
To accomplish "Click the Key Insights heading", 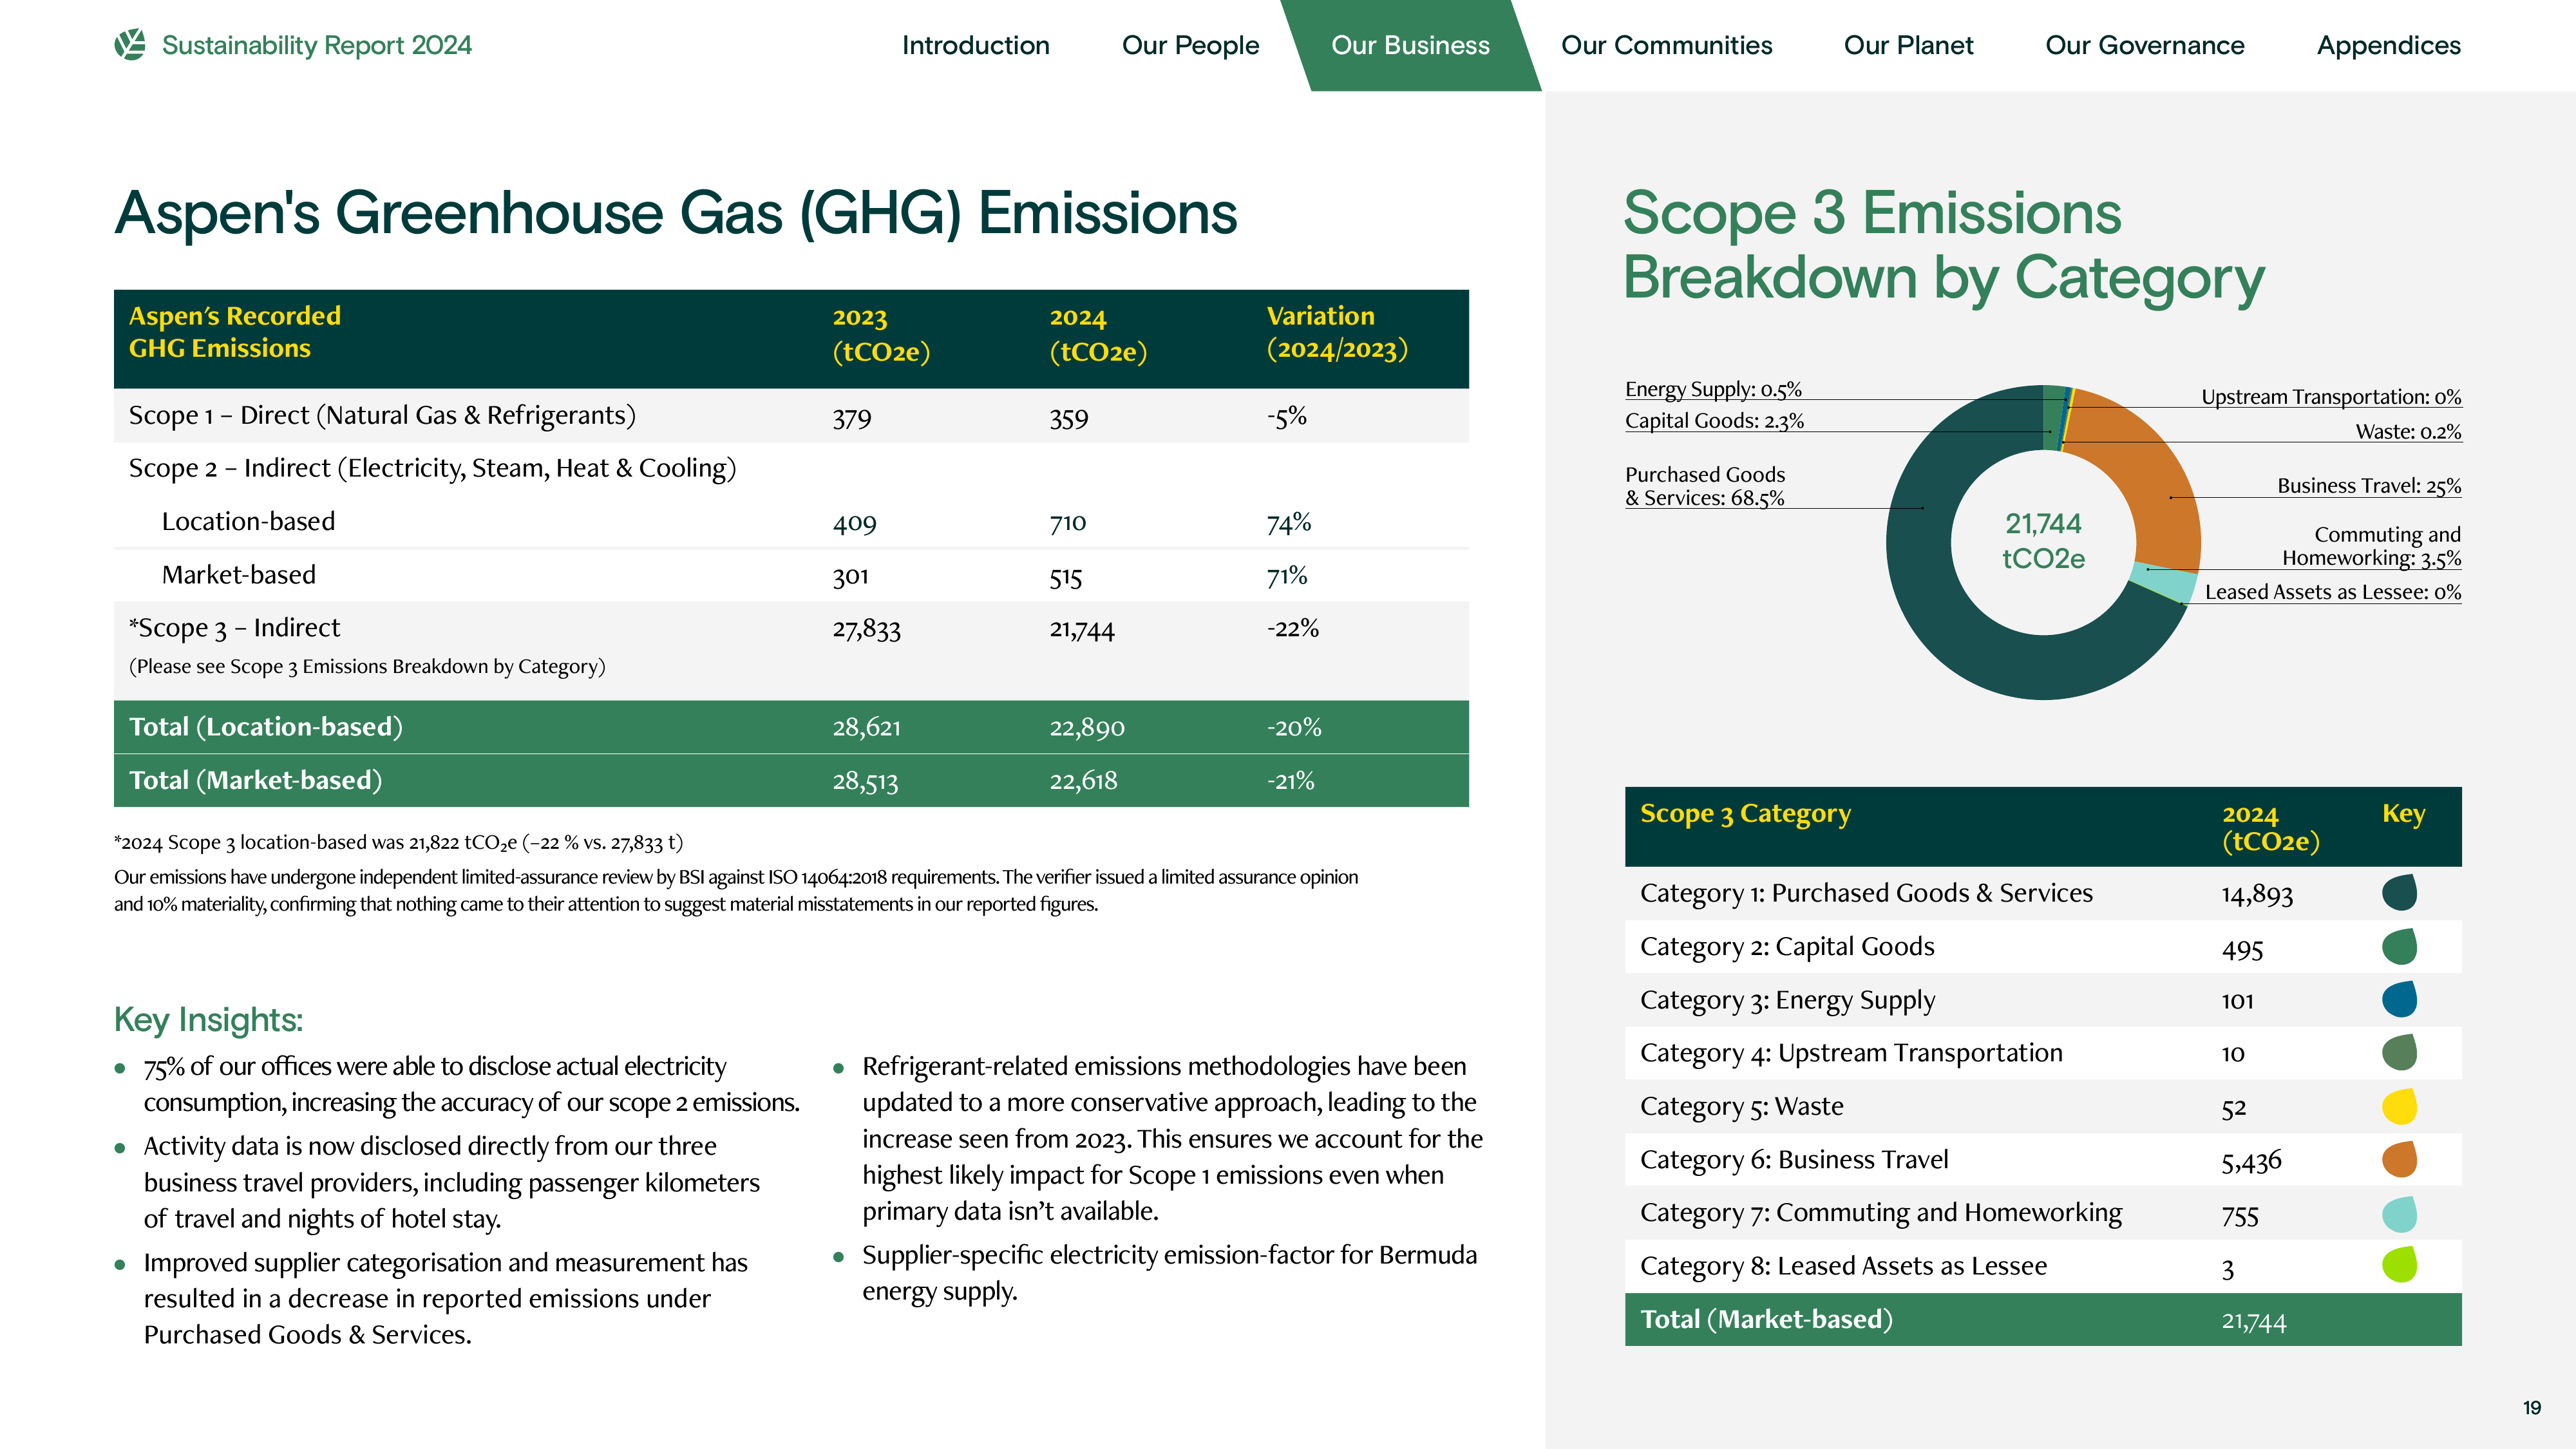I will click(x=208, y=1020).
